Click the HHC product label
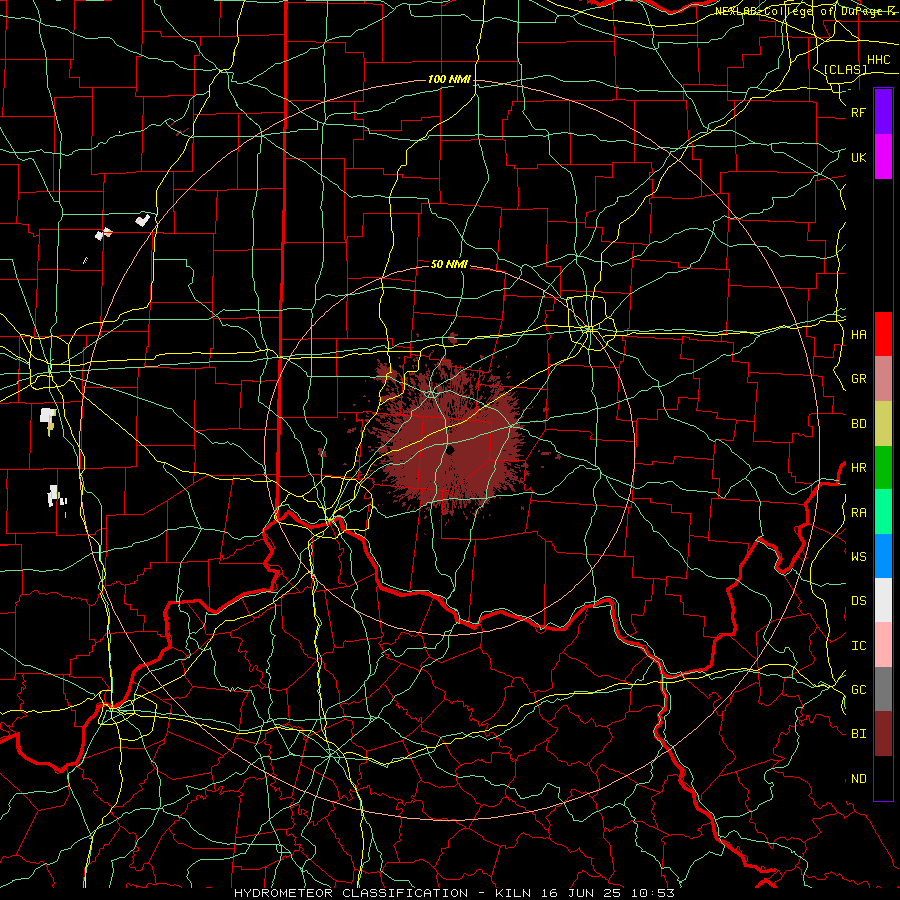Screen dimensions: 900x900 [x=878, y=60]
